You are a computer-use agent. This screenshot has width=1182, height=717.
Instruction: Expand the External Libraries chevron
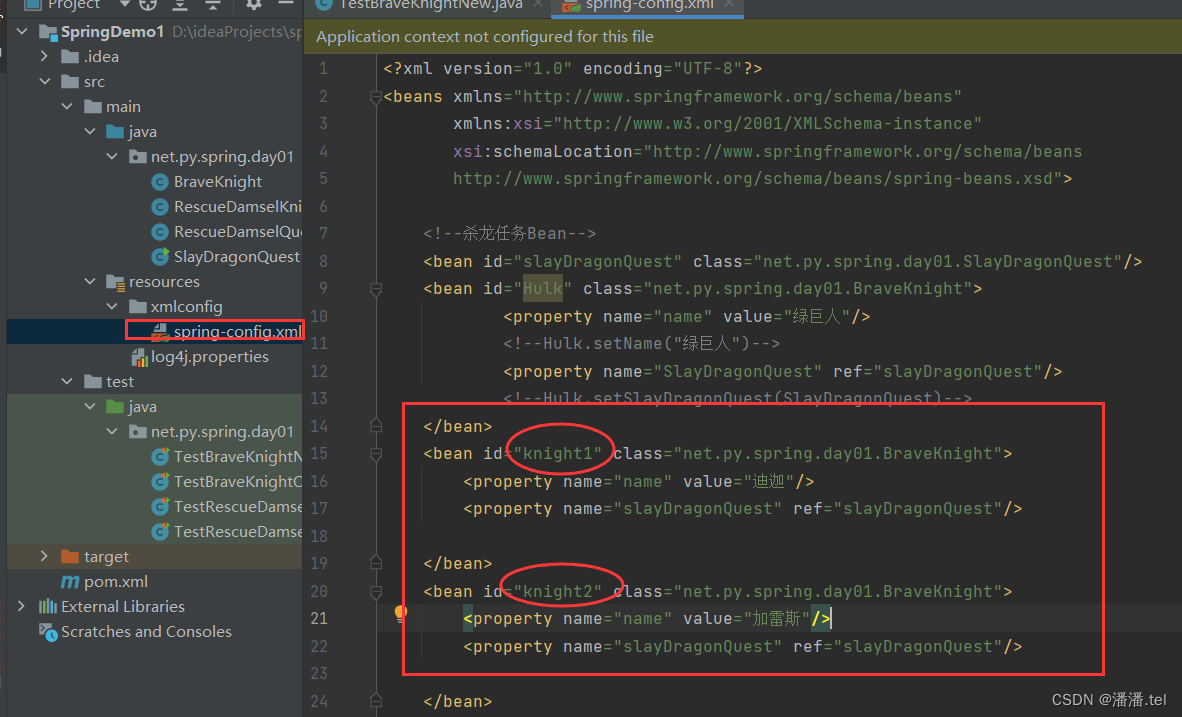pyautogui.click(x=21, y=606)
